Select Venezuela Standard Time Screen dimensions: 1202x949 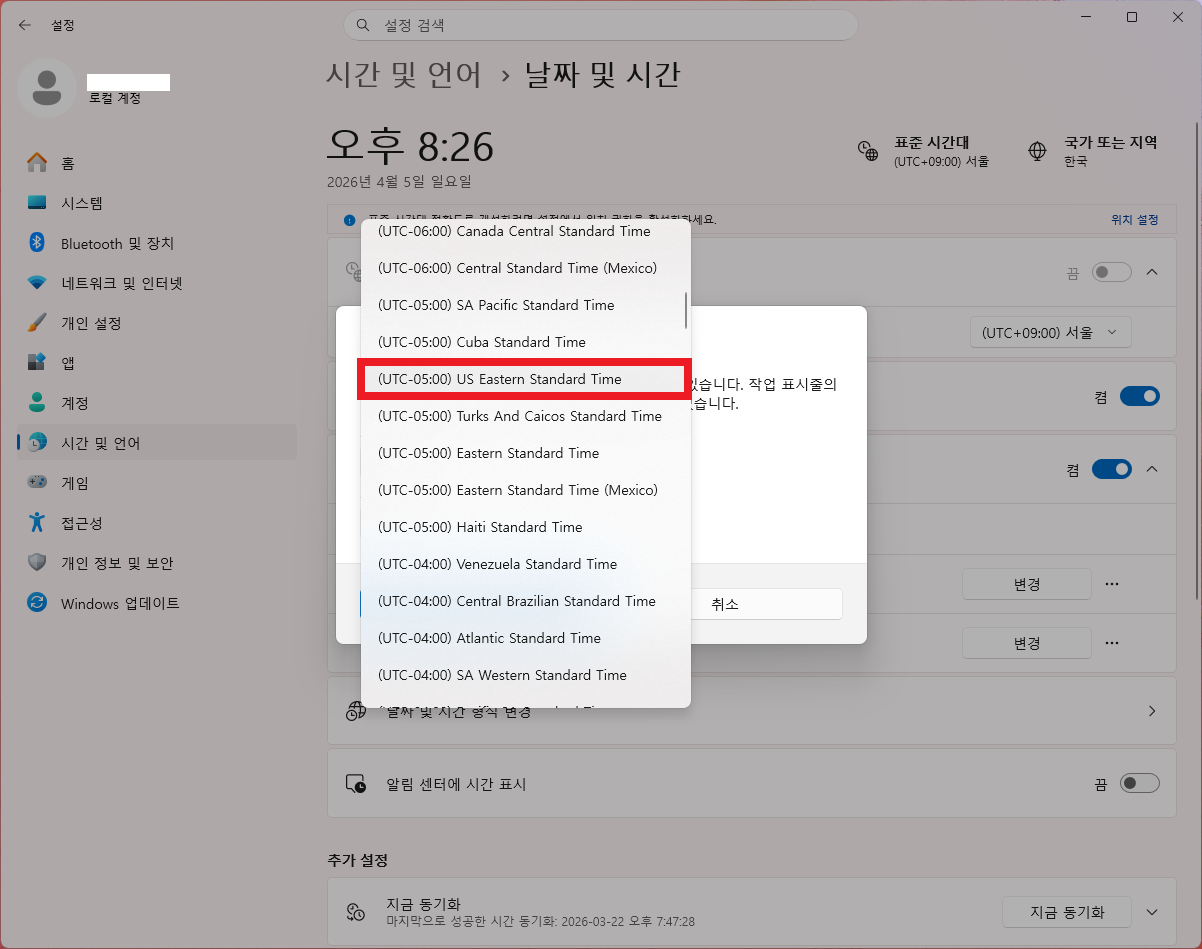524,564
